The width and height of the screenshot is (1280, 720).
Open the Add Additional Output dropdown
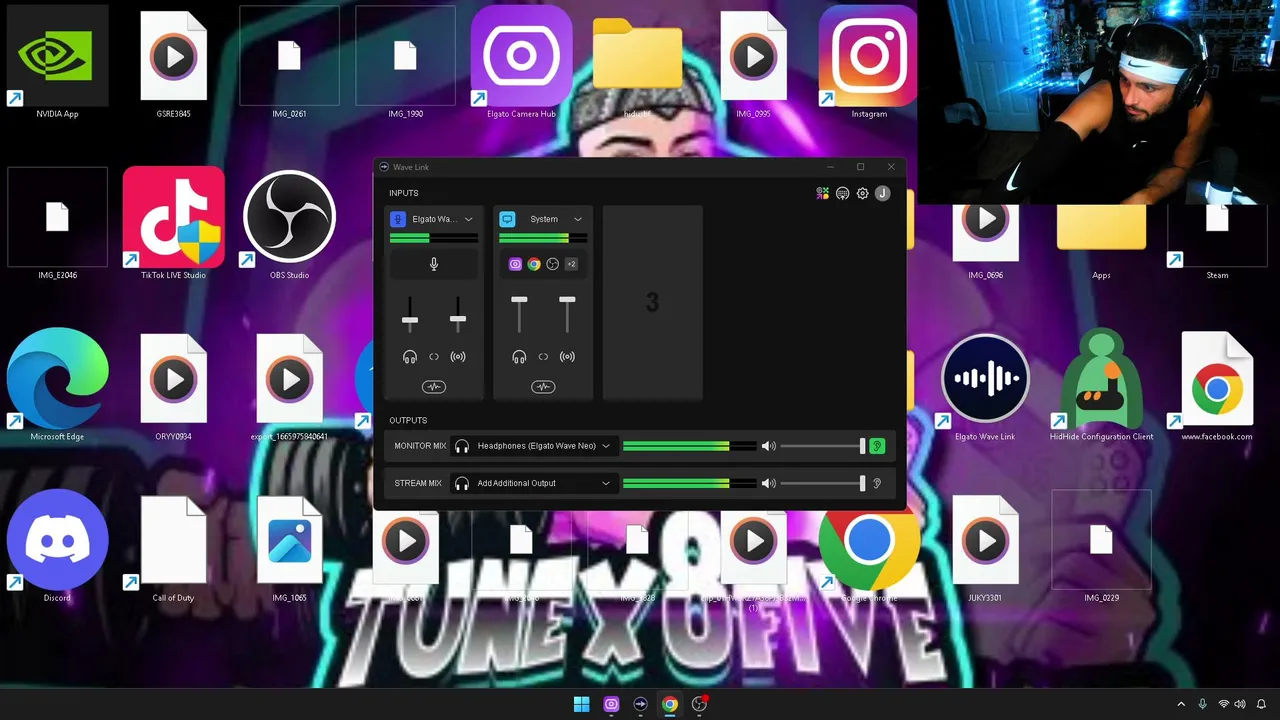point(532,483)
